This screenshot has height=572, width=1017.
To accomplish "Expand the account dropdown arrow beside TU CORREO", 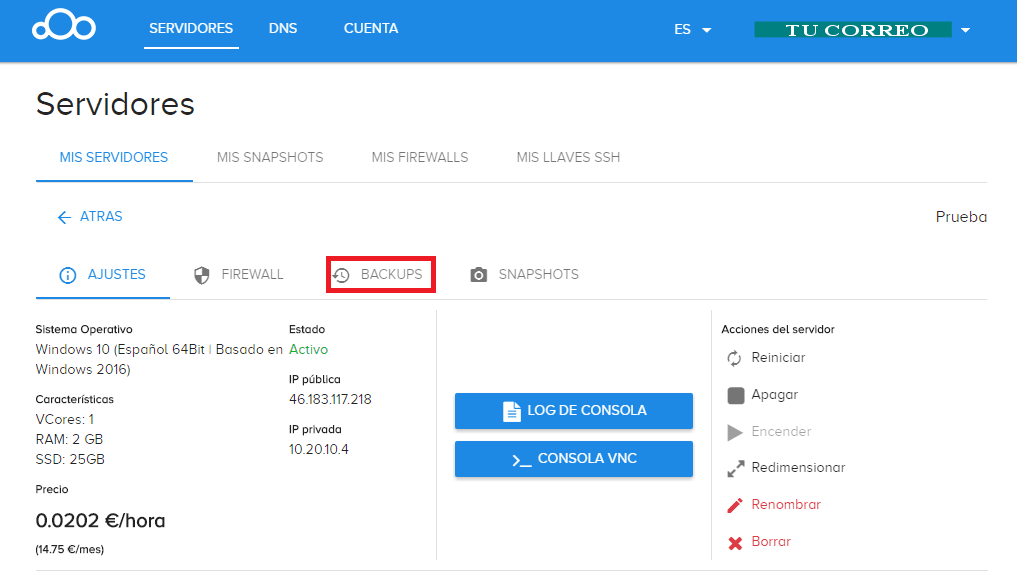I will tap(965, 30).
